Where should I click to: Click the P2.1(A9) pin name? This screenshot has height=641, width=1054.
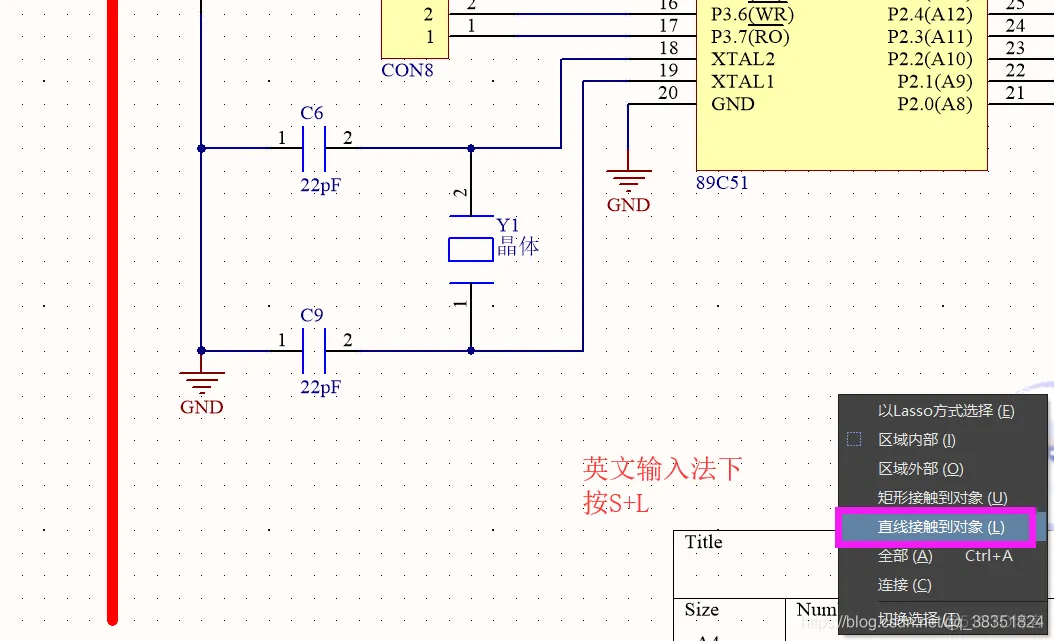tap(935, 82)
